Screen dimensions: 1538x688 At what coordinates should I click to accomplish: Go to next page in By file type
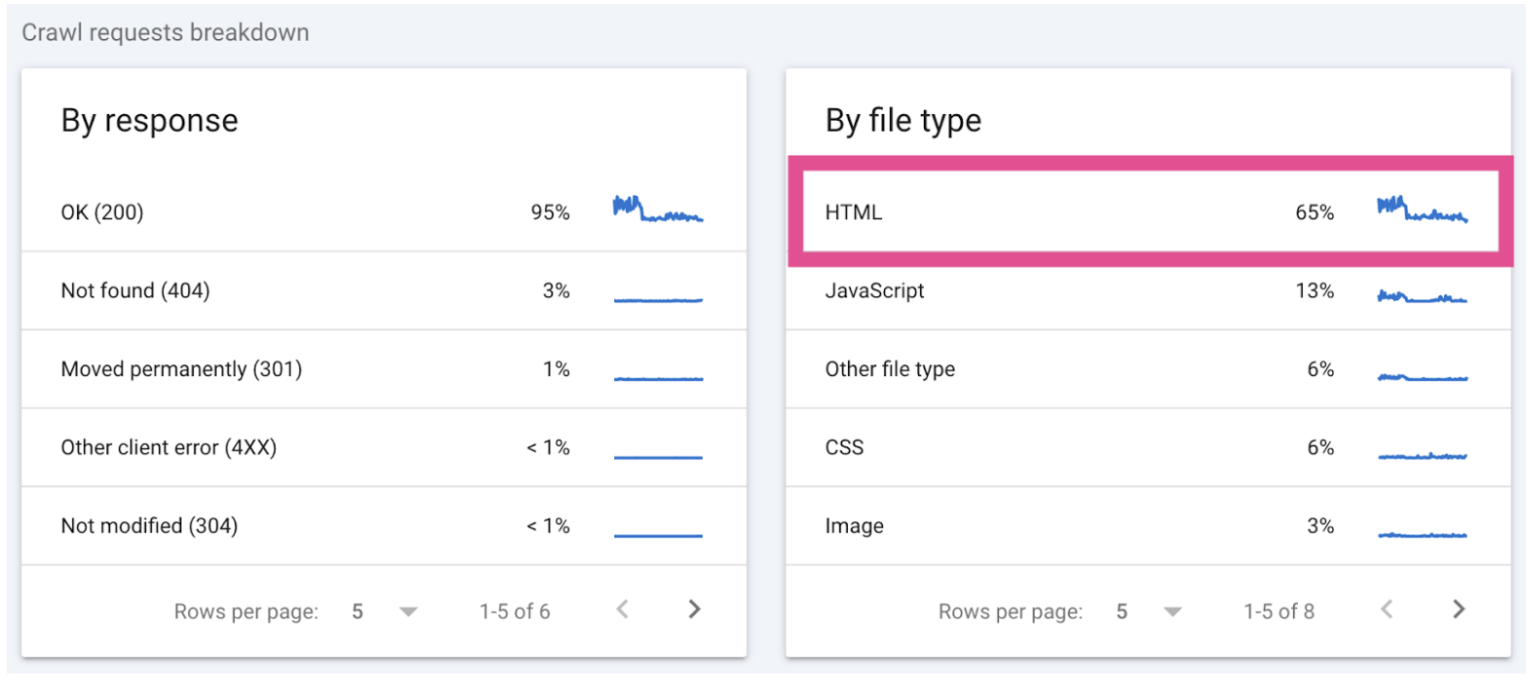[1458, 609]
